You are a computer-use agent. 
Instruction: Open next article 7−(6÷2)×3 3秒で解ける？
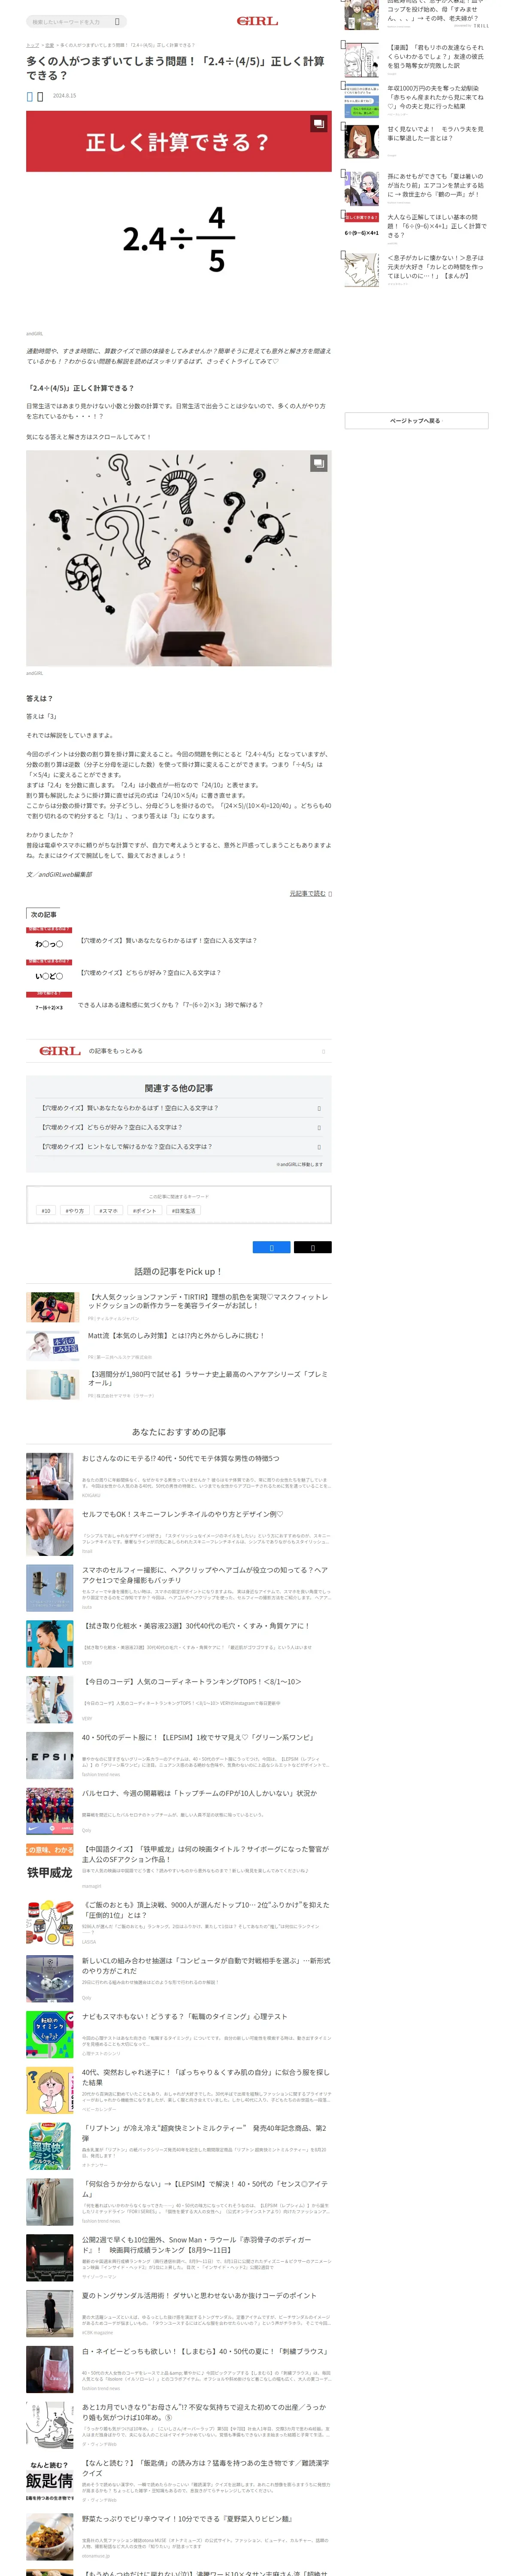(x=171, y=1004)
